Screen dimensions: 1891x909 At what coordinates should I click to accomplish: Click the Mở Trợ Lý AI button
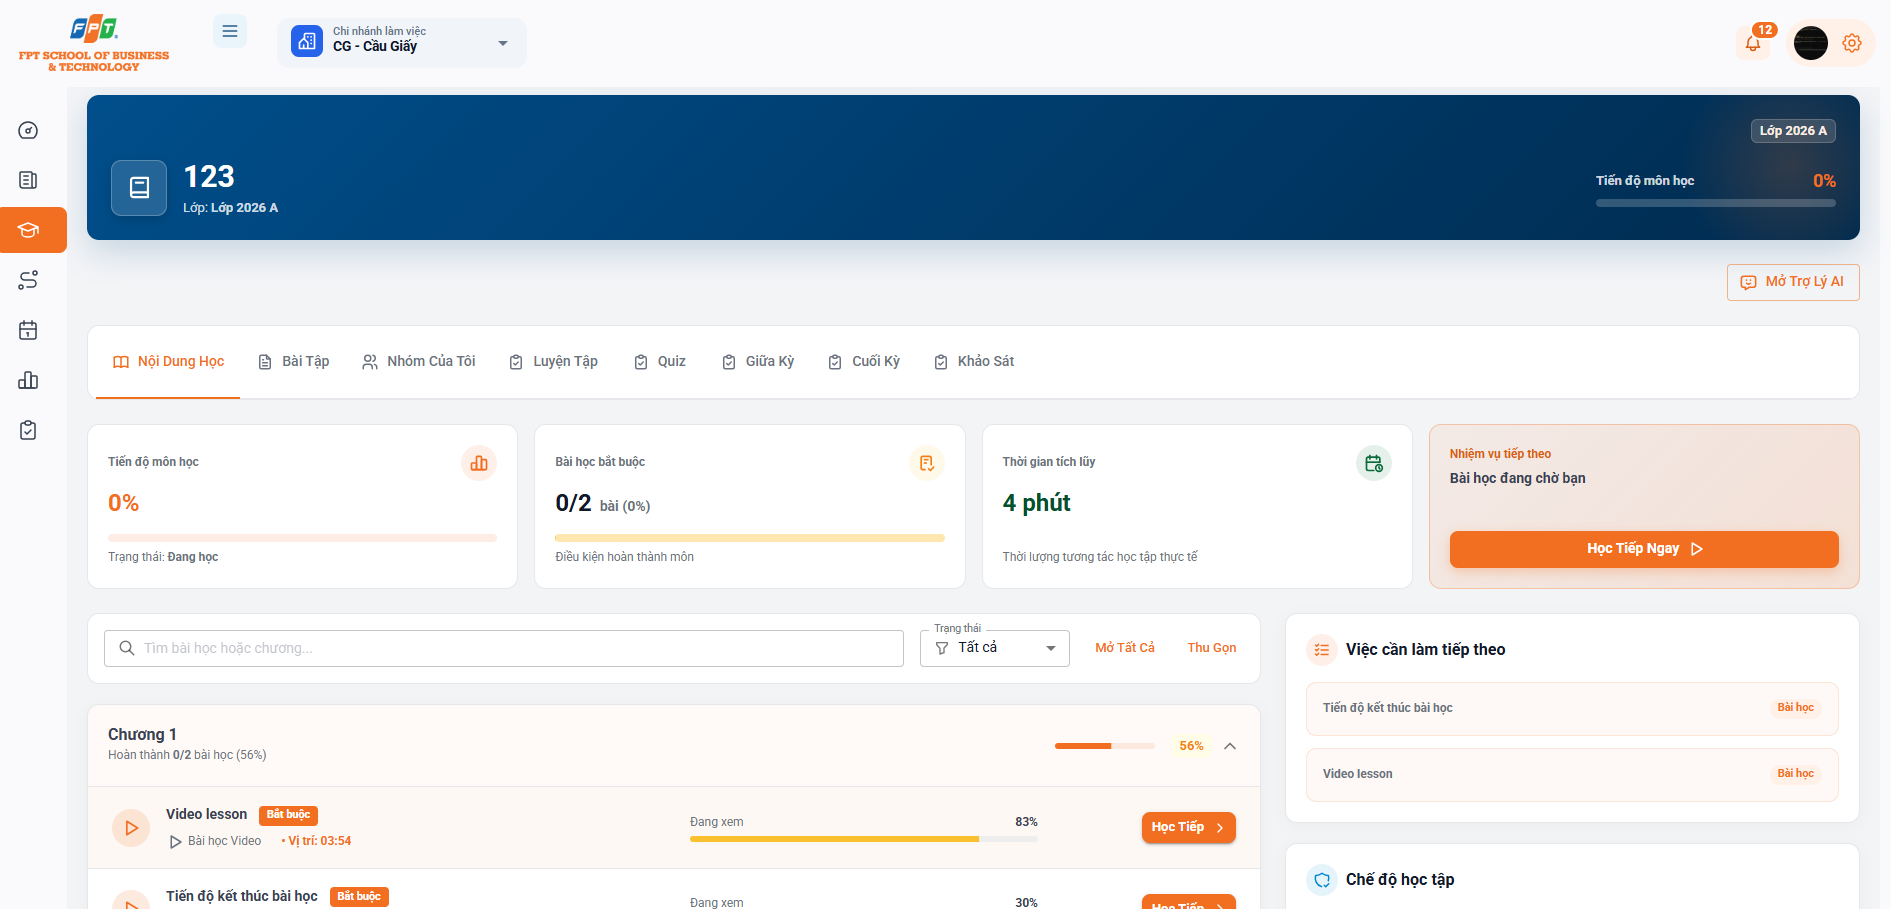tap(1793, 282)
